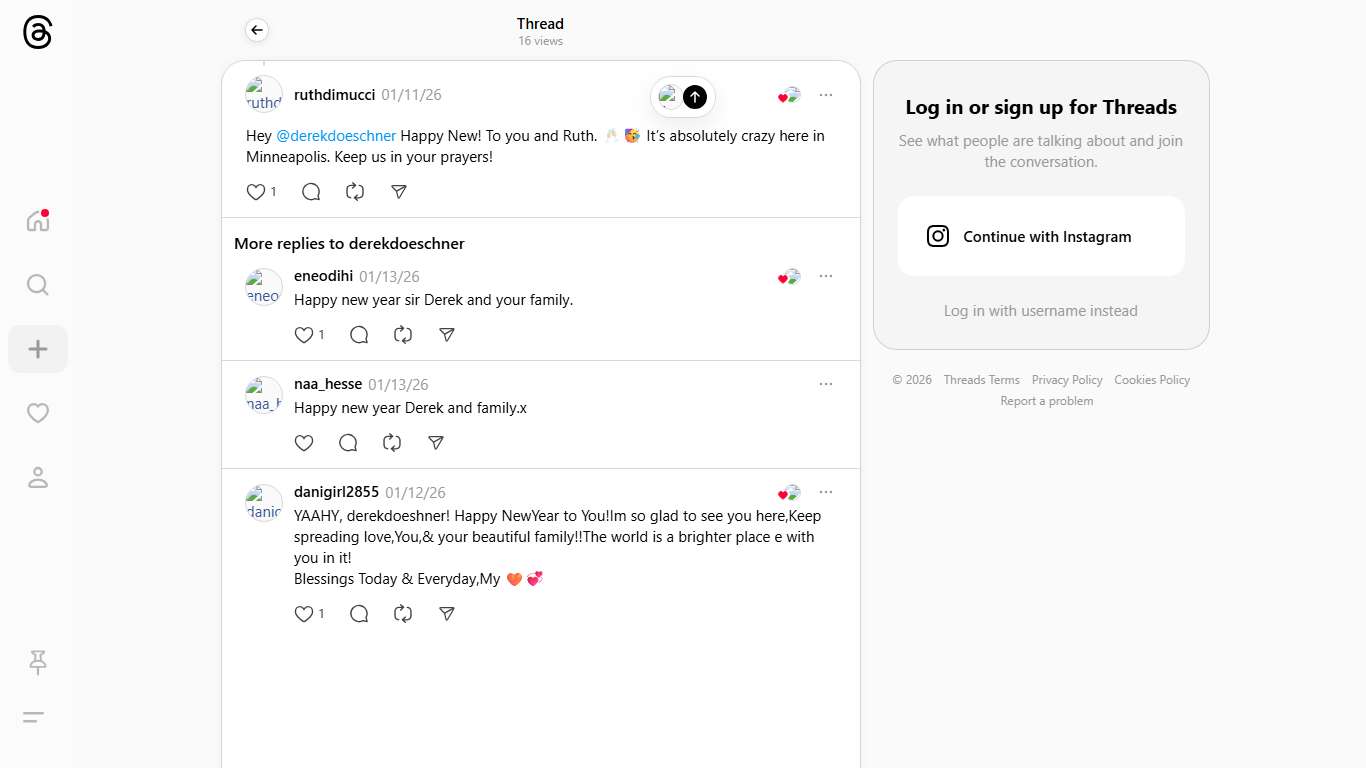Open the Search icon in sidebar
The height and width of the screenshot is (768, 1366).
38,285
